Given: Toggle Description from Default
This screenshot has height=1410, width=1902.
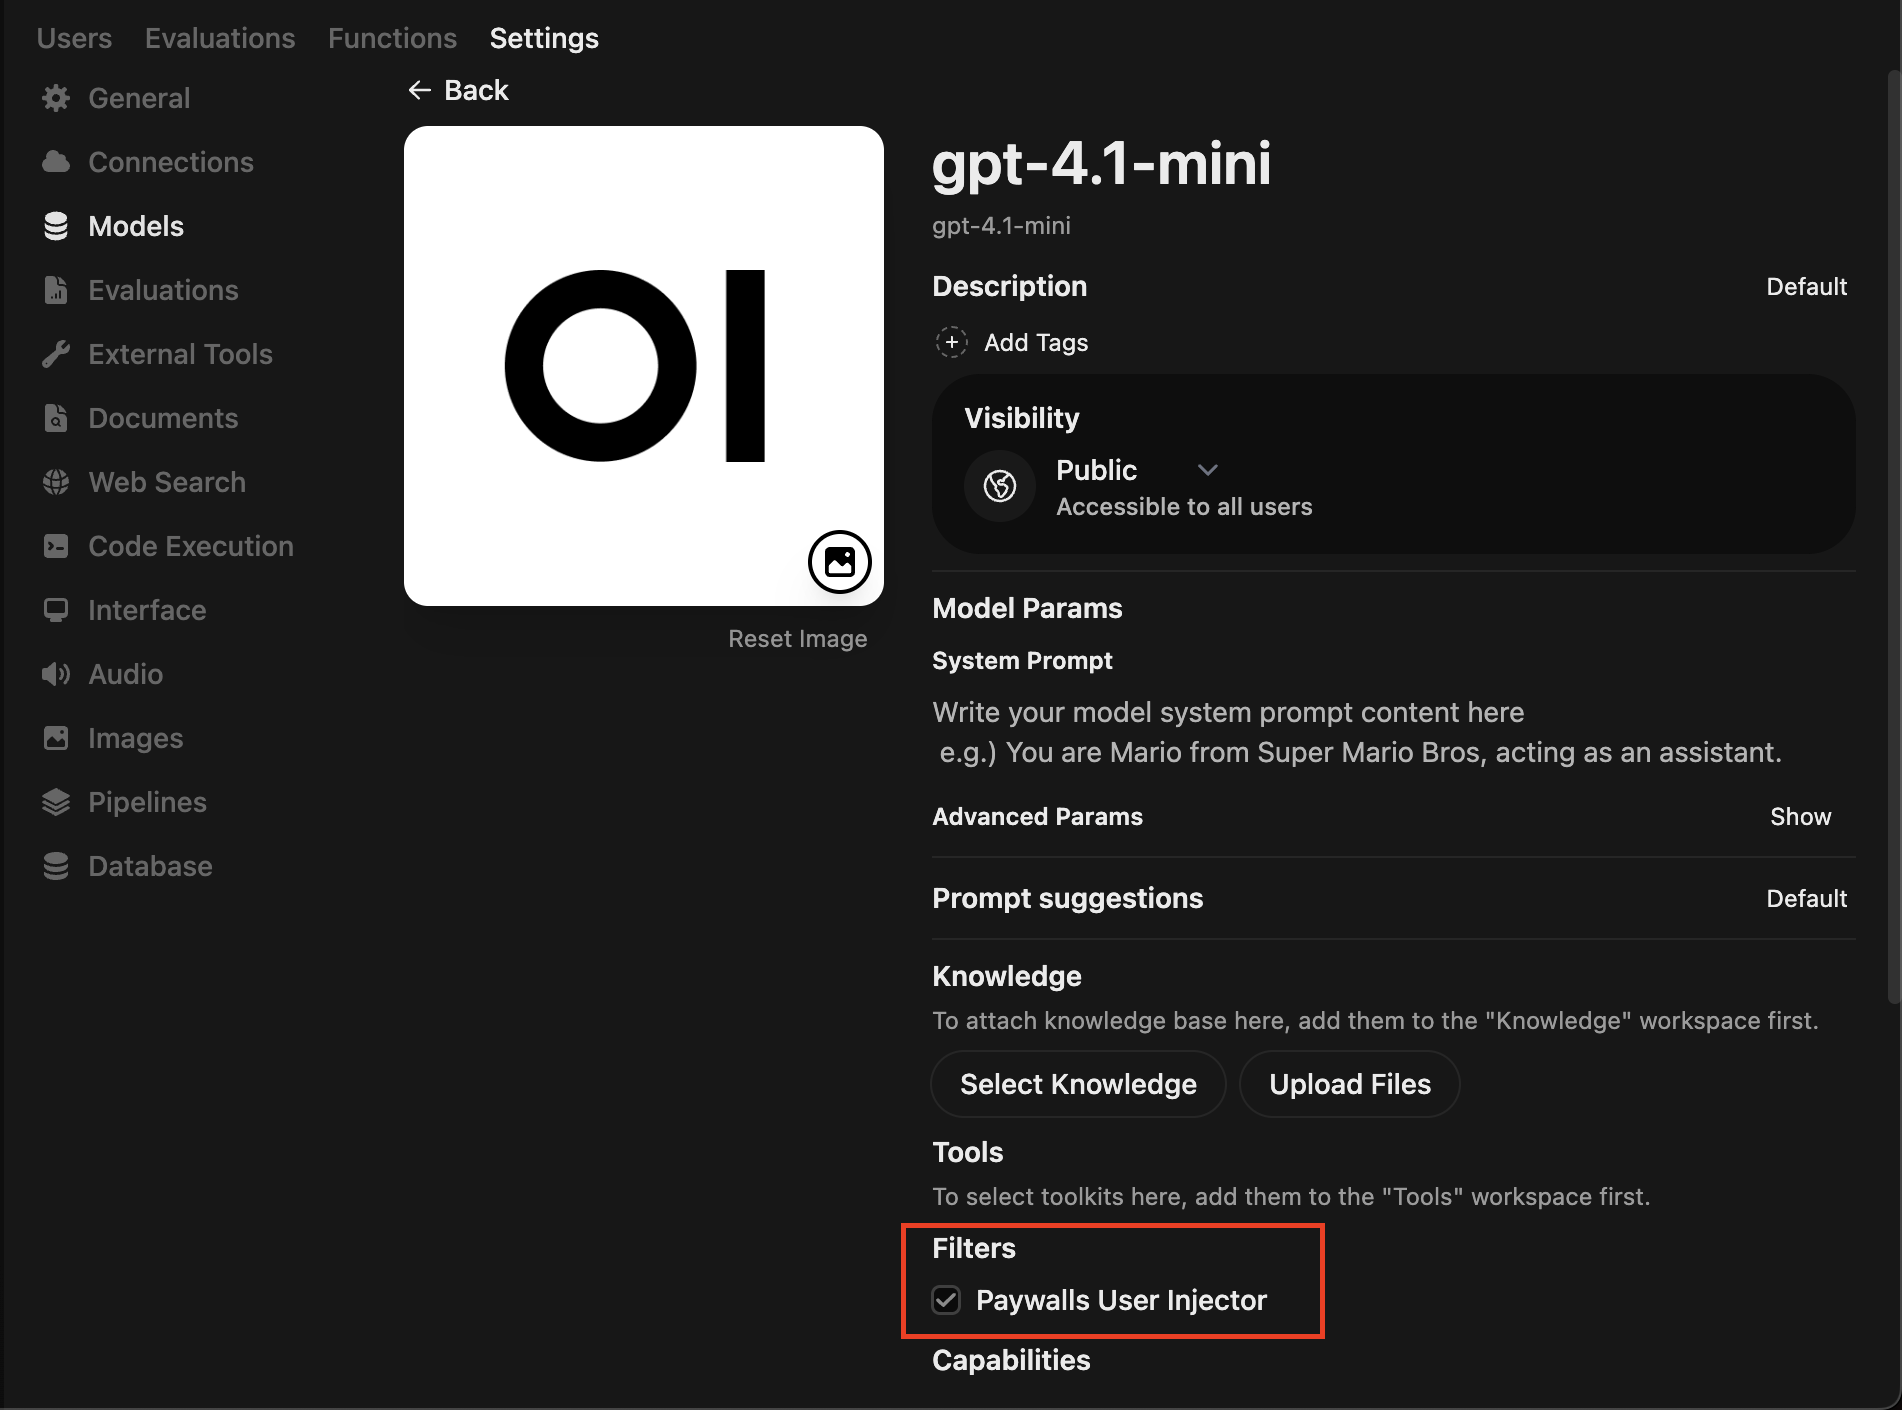Looking at the screenshot, I should pos(1806,287).
